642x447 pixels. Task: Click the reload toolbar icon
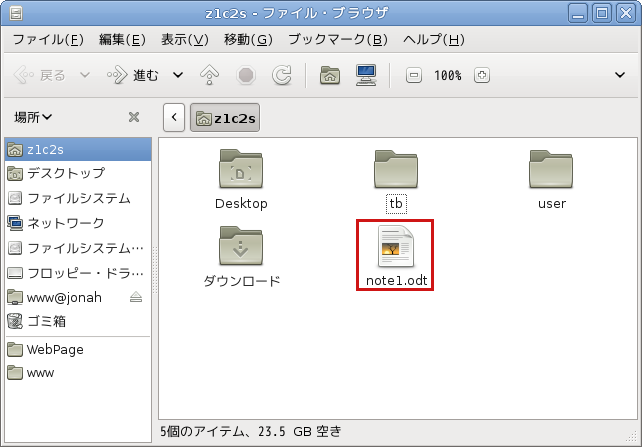[x=282, y=75]
